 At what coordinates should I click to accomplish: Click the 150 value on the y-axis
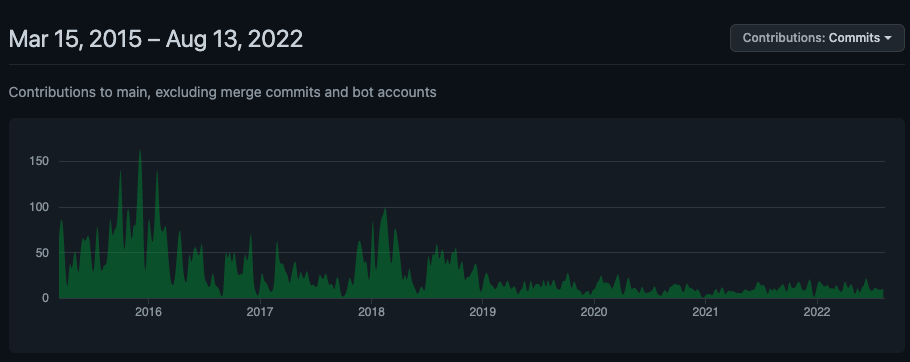pyautogui.click(x=38, y=161)
